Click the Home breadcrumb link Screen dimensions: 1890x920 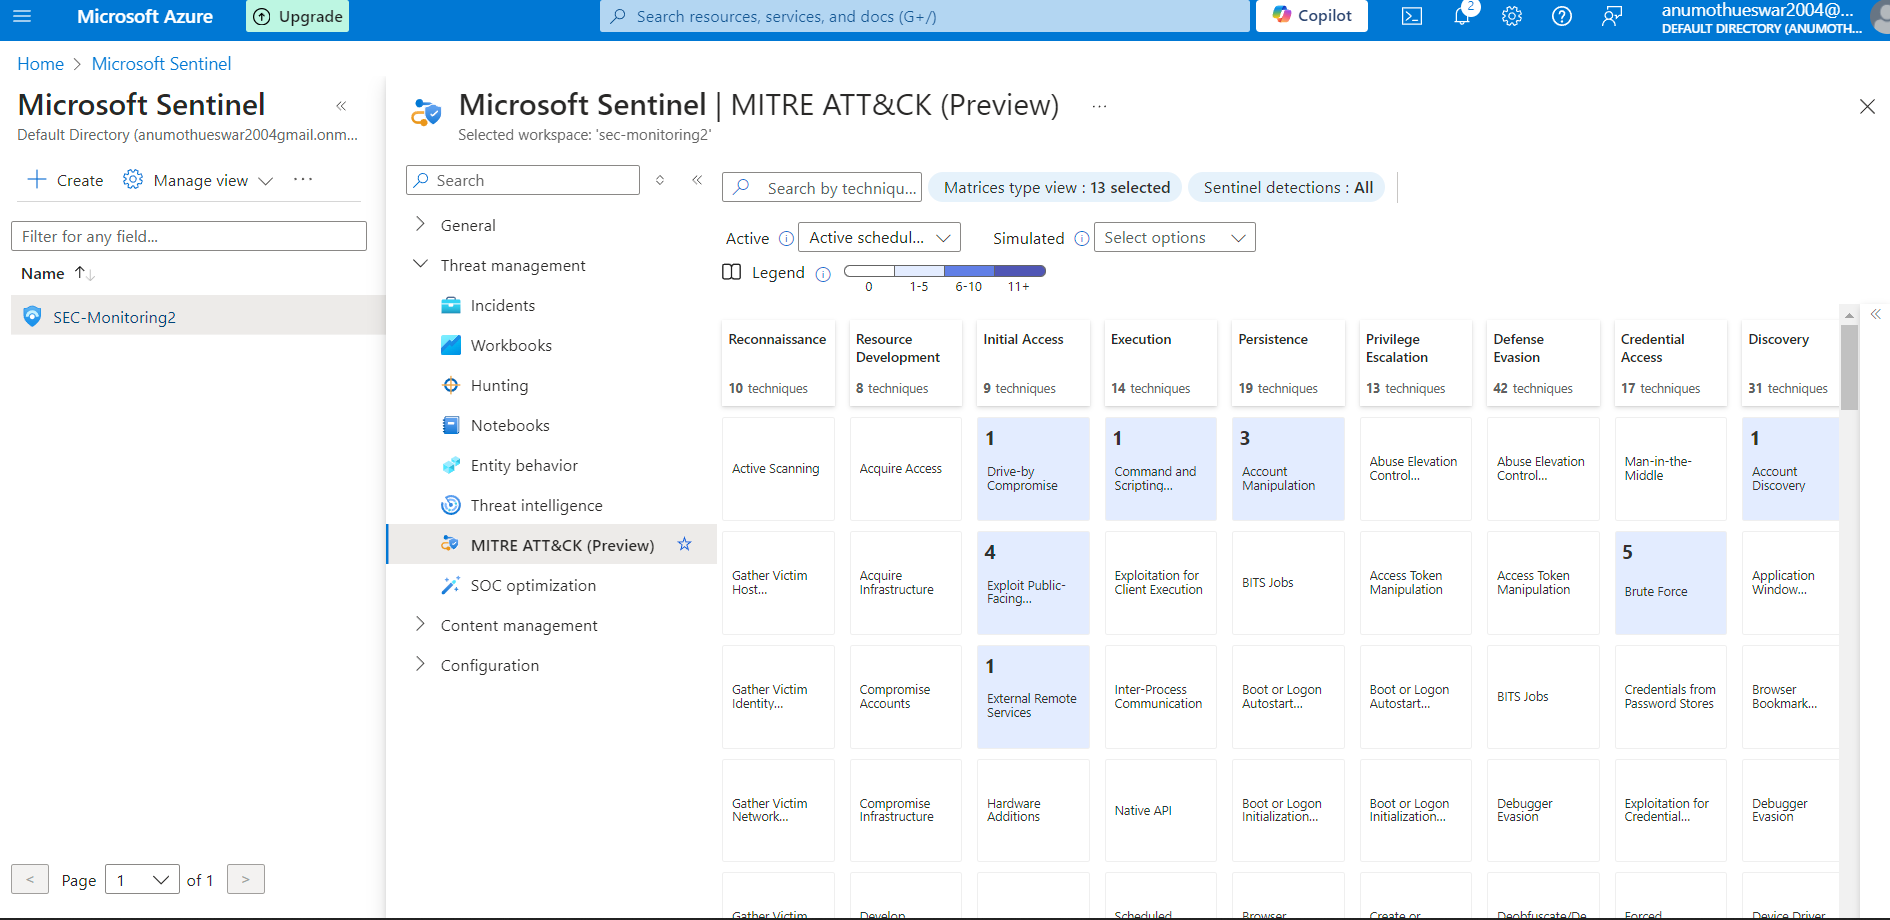[40, 64]
